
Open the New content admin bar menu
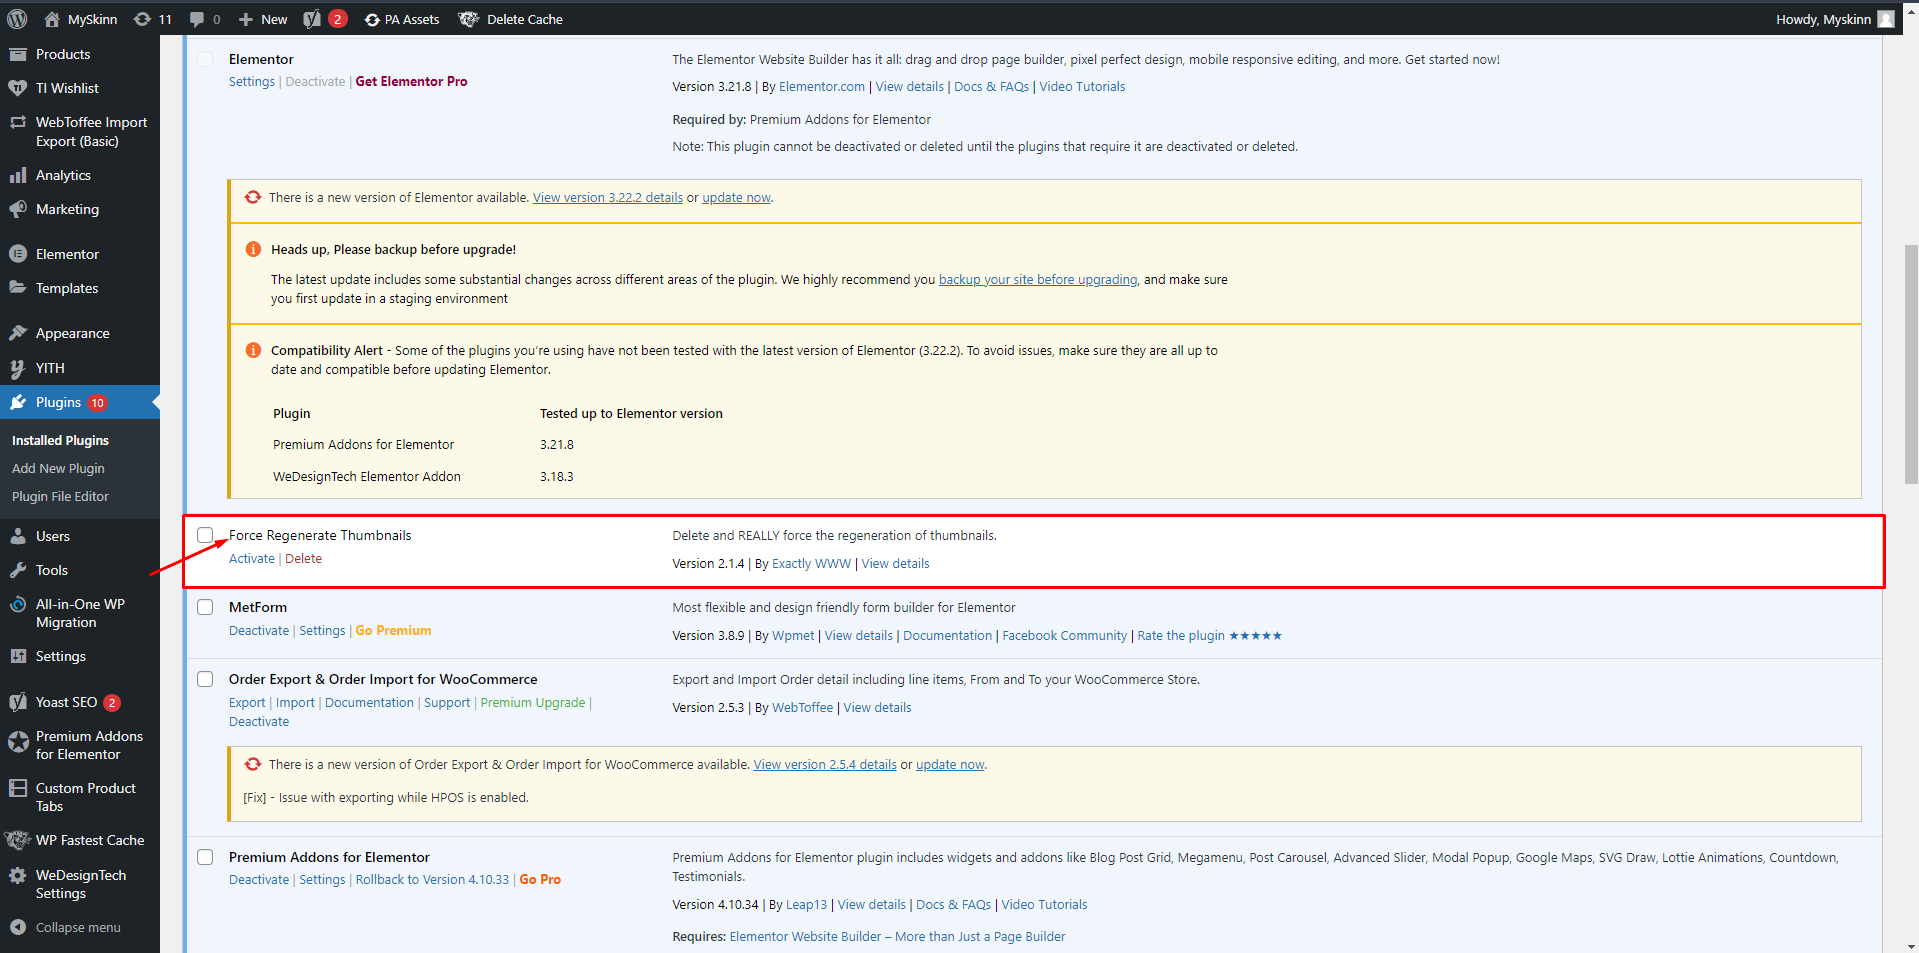pyautogui.click(x=263, y=19)
